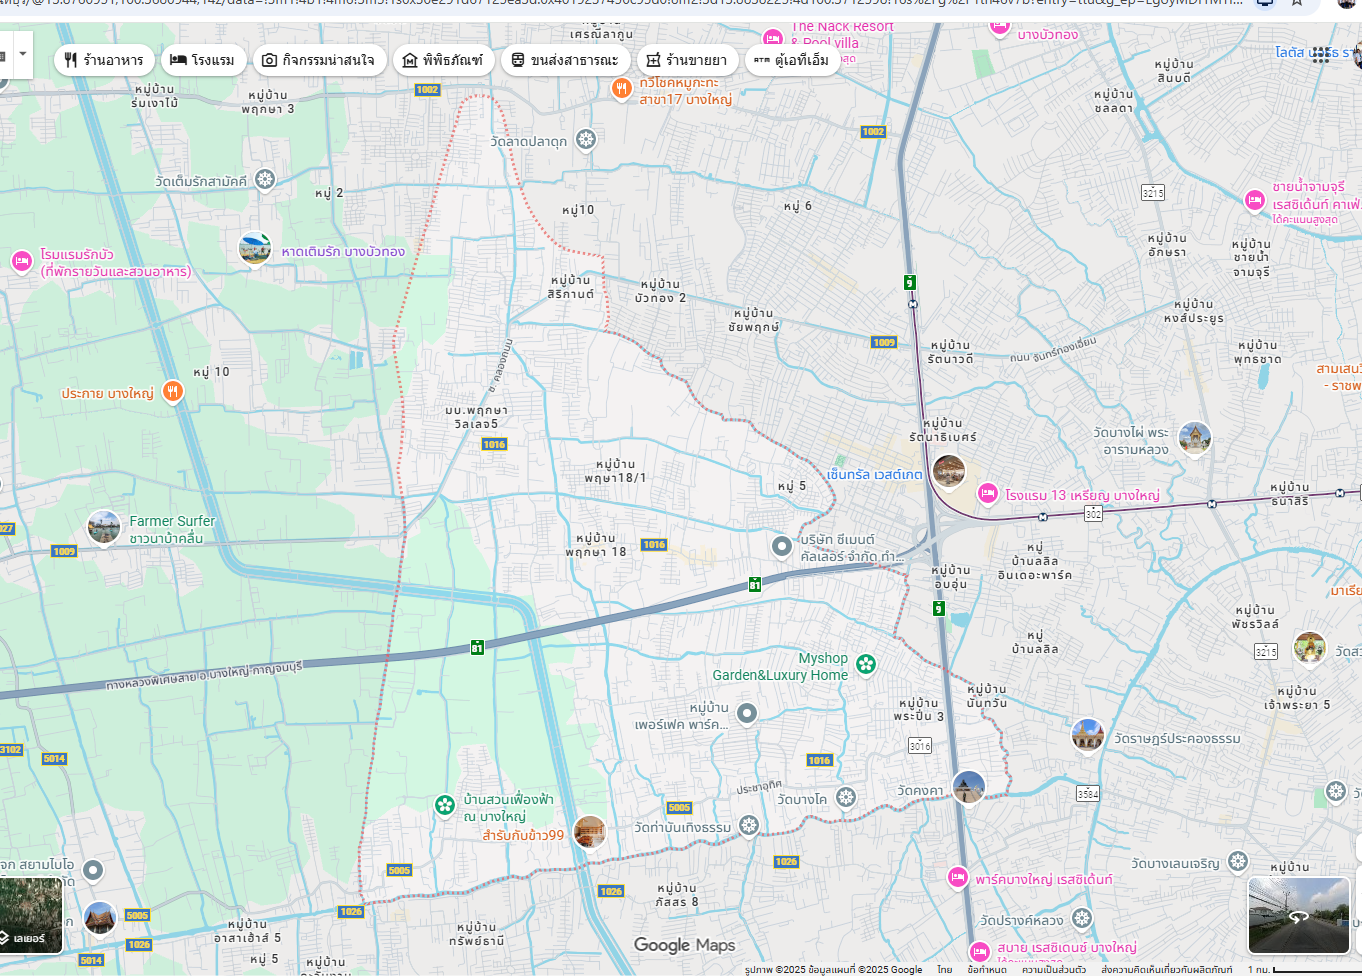Filter map by ร้านอาหาร (restaurants) chip
The image size is (1362, 976).
point(104,60)
